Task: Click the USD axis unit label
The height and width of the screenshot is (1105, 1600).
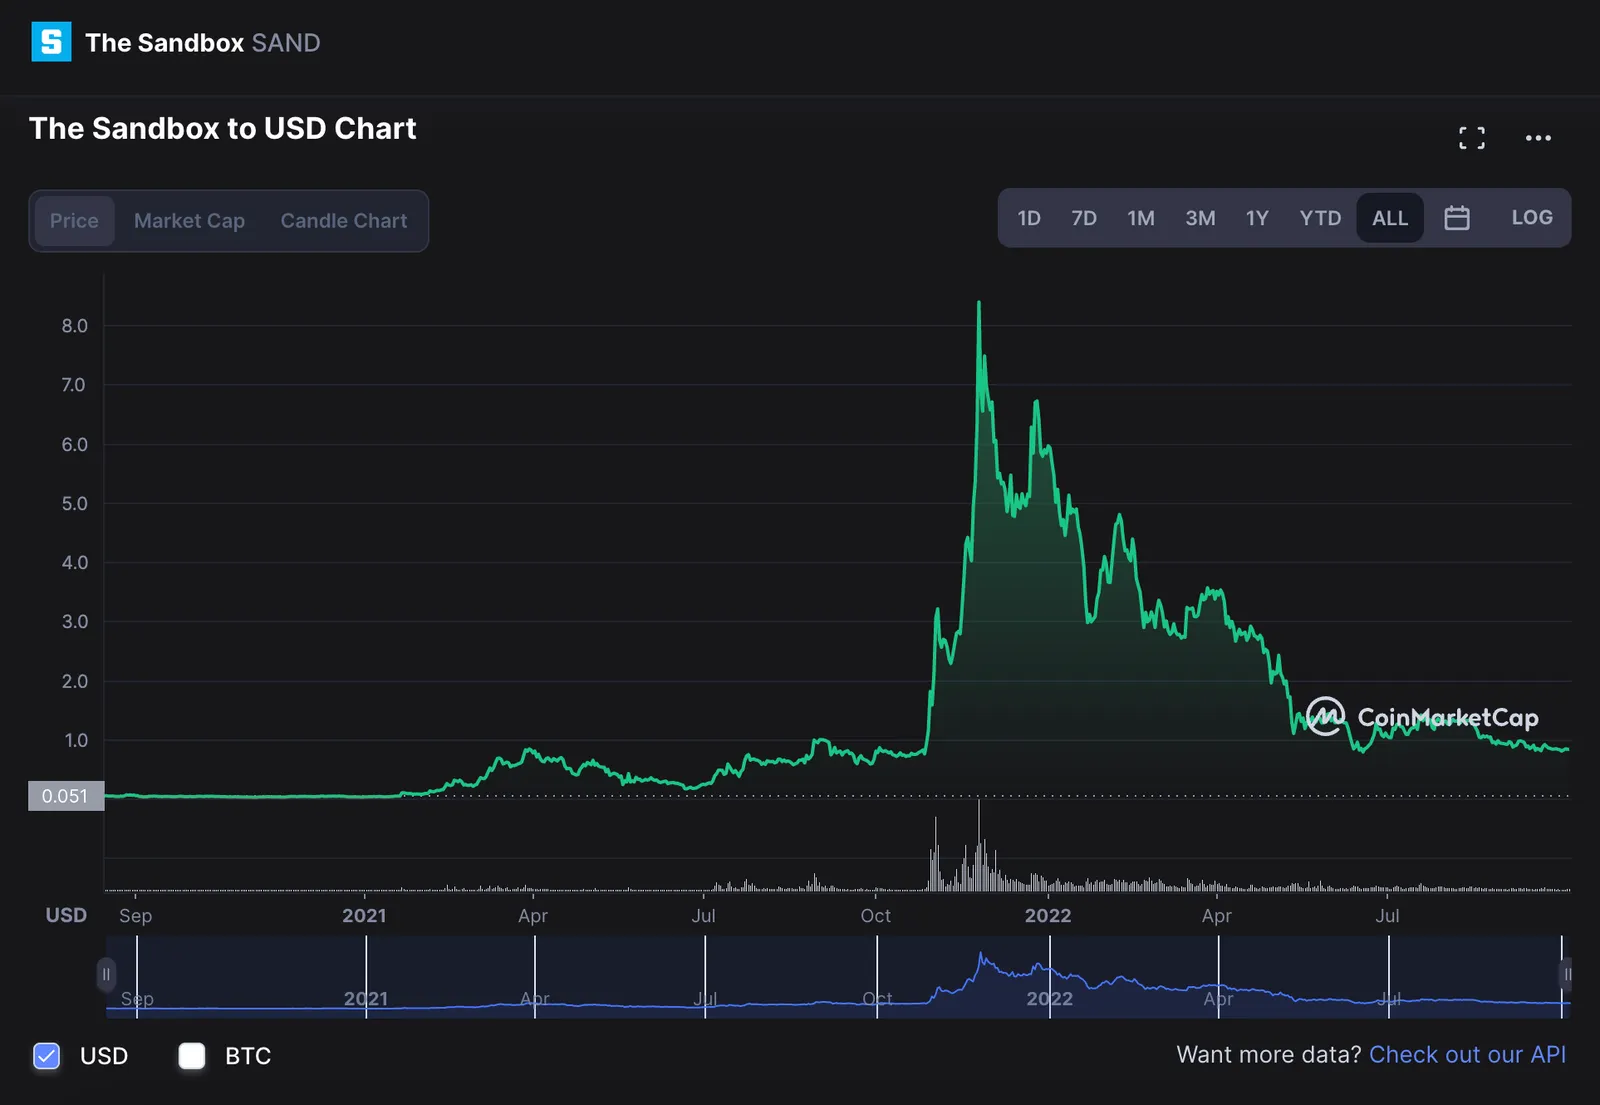Action: tap(66, 915)
